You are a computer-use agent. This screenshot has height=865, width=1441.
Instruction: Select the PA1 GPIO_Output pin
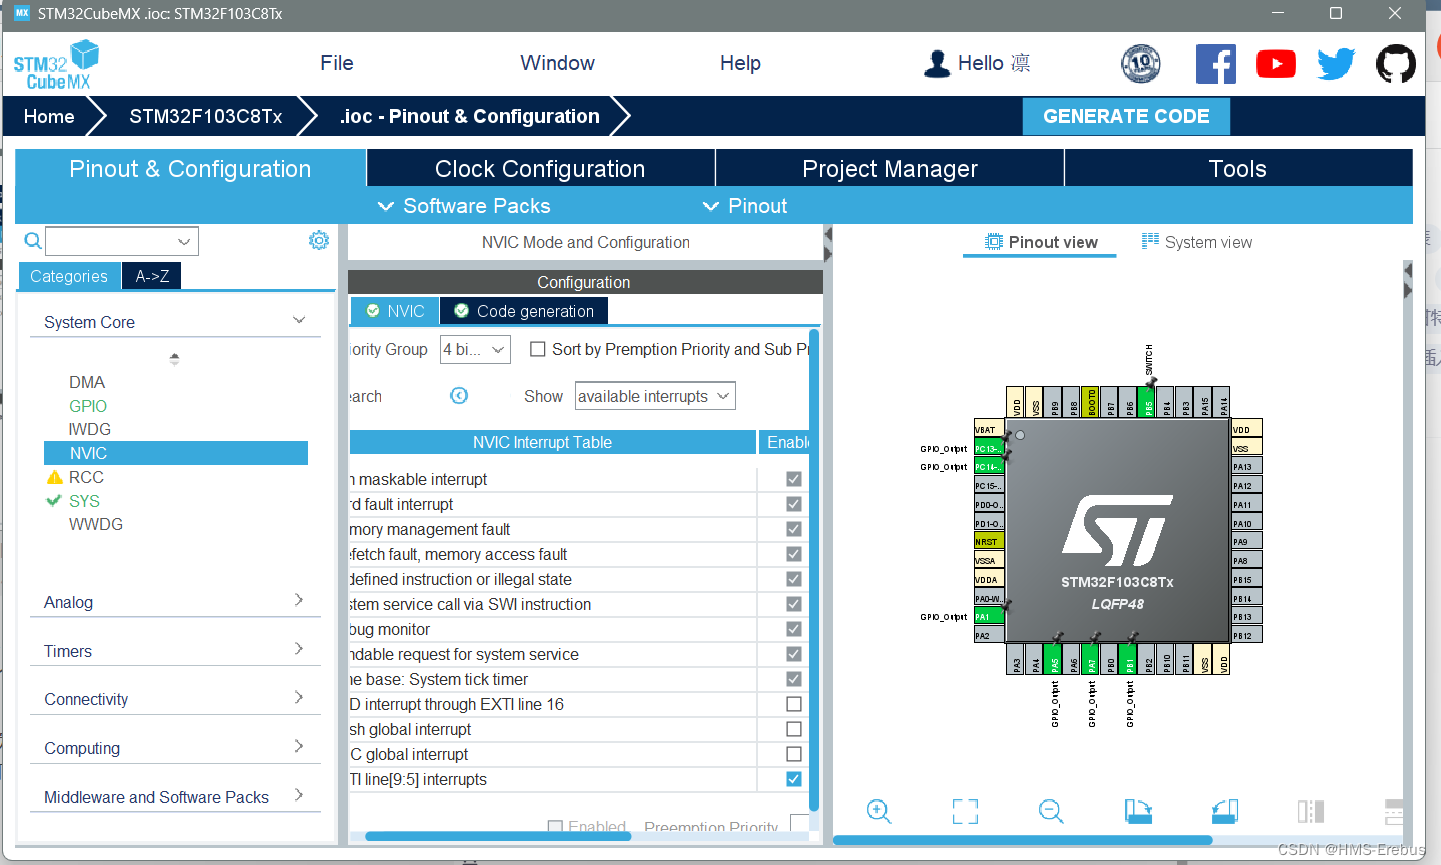988,616
